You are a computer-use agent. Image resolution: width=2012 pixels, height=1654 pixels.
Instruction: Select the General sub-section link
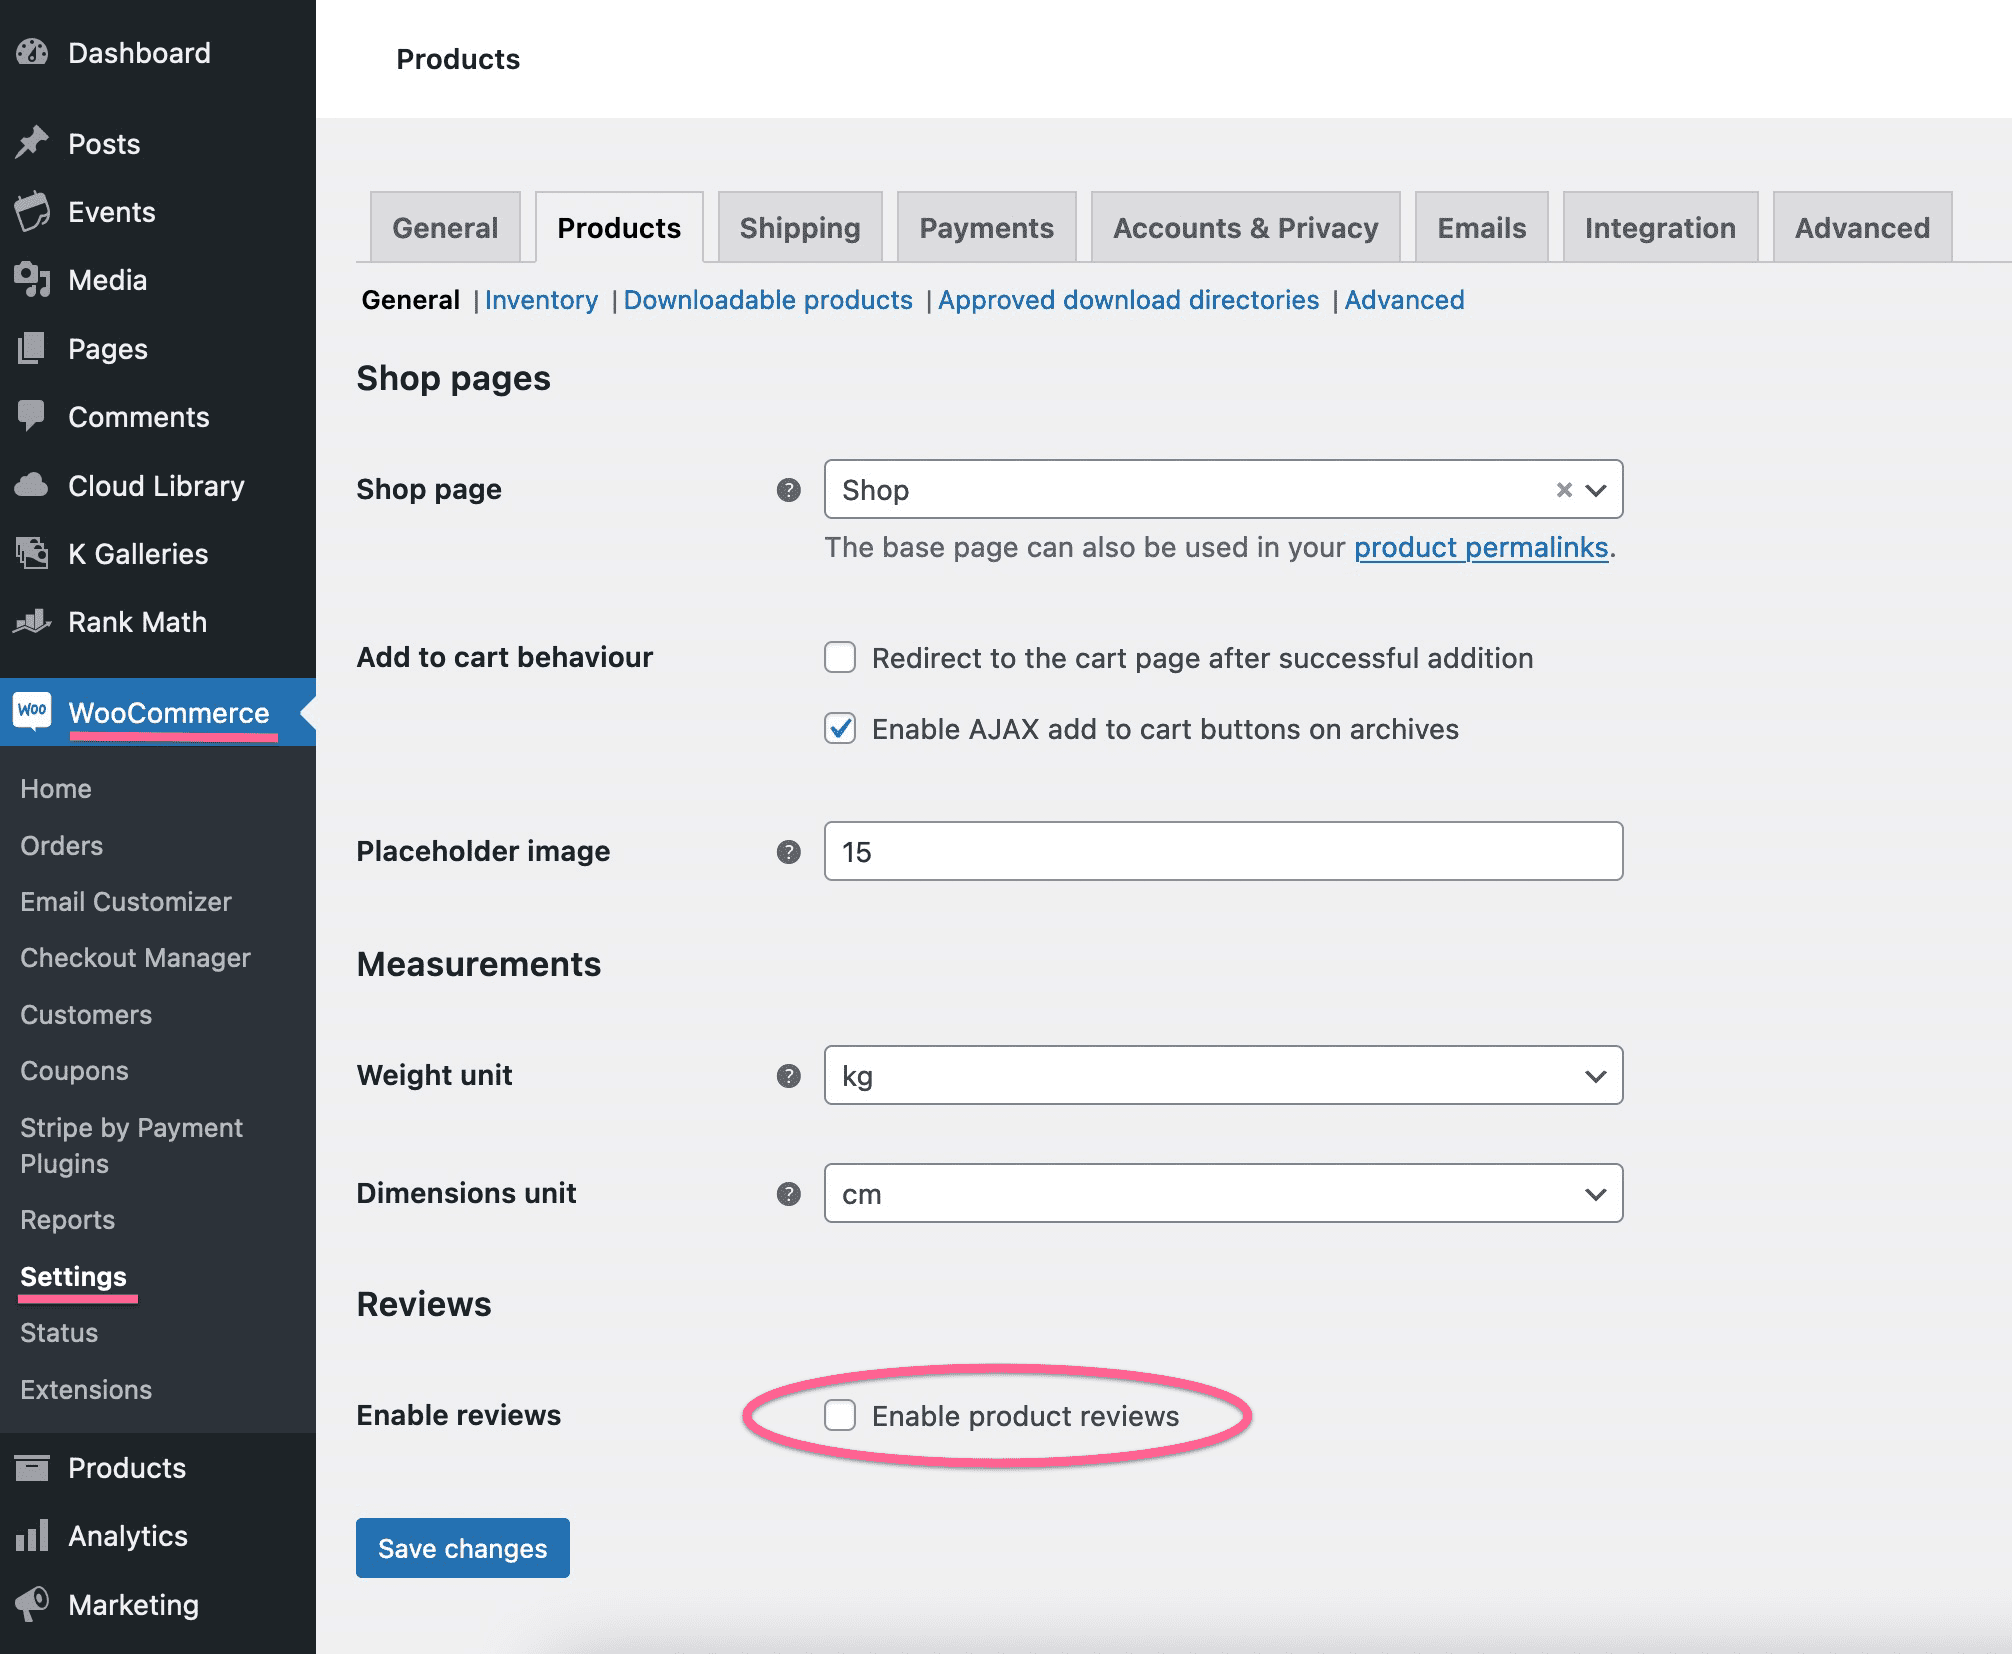coord(411,300)
